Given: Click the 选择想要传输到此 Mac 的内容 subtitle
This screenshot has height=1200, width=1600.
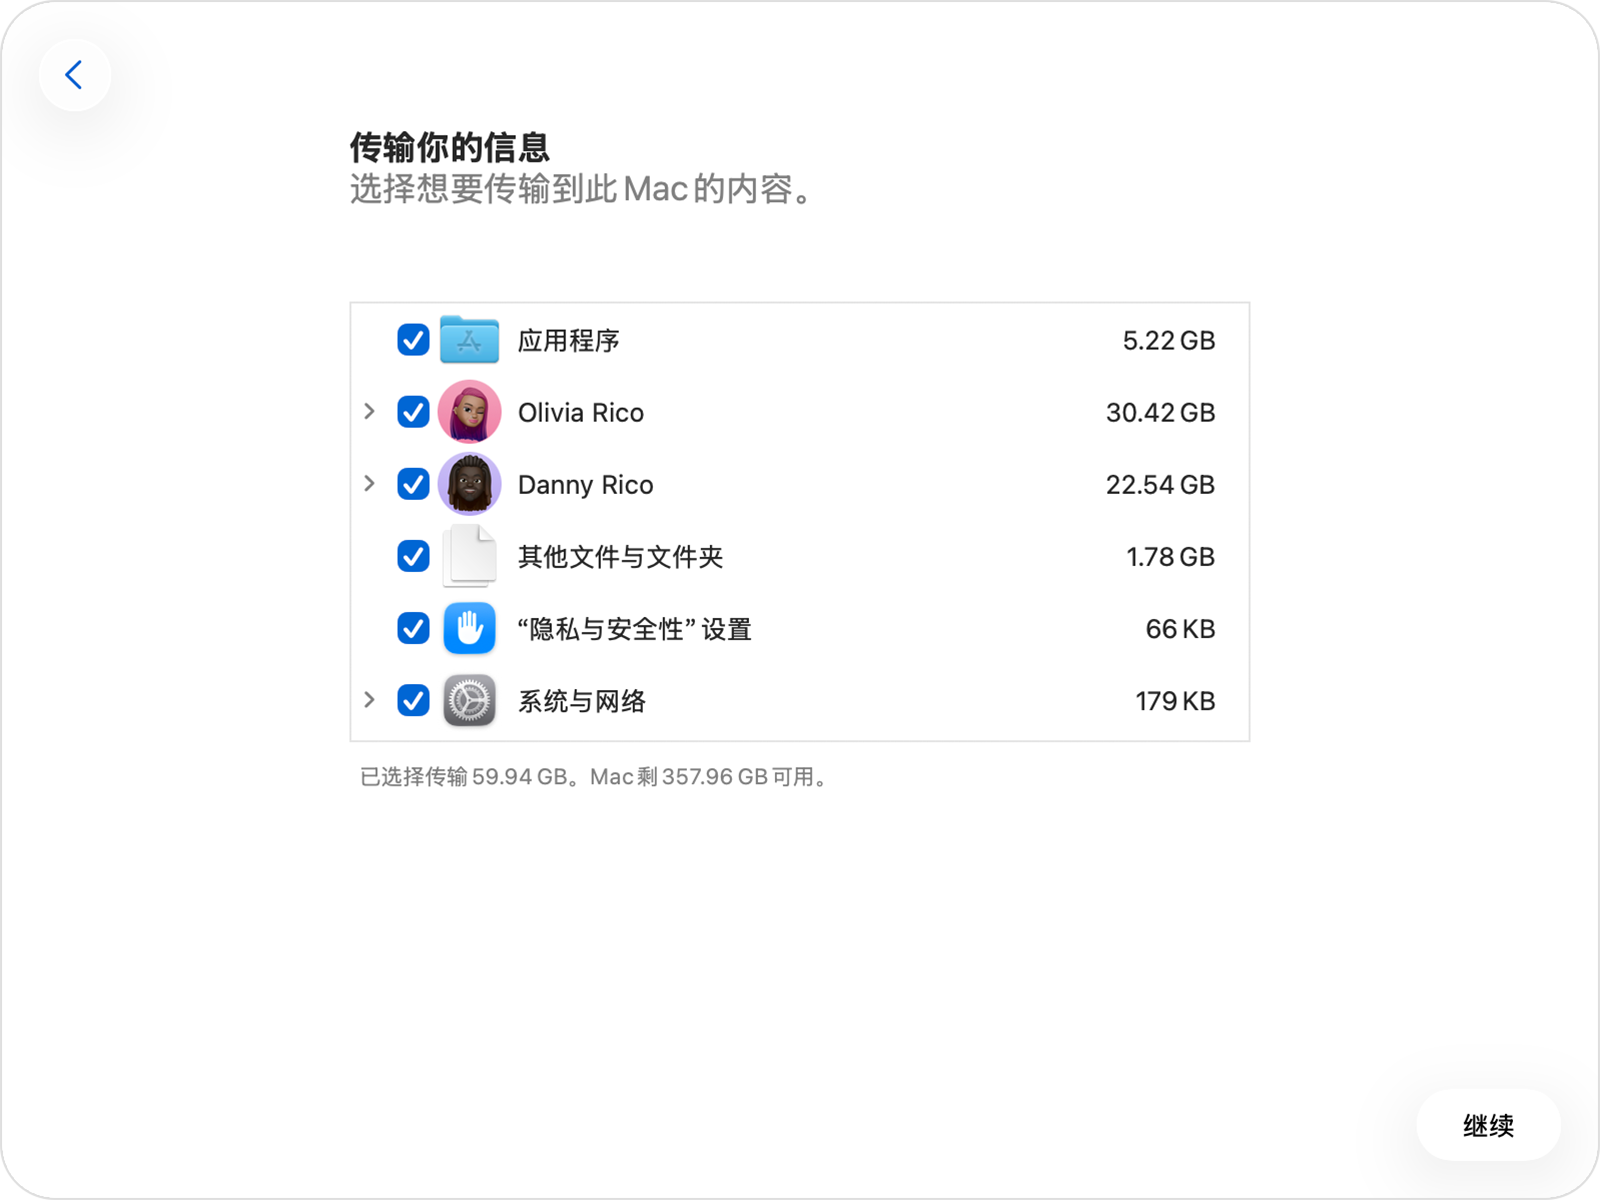Looking at the screenshot, I should tap(583, 189).
